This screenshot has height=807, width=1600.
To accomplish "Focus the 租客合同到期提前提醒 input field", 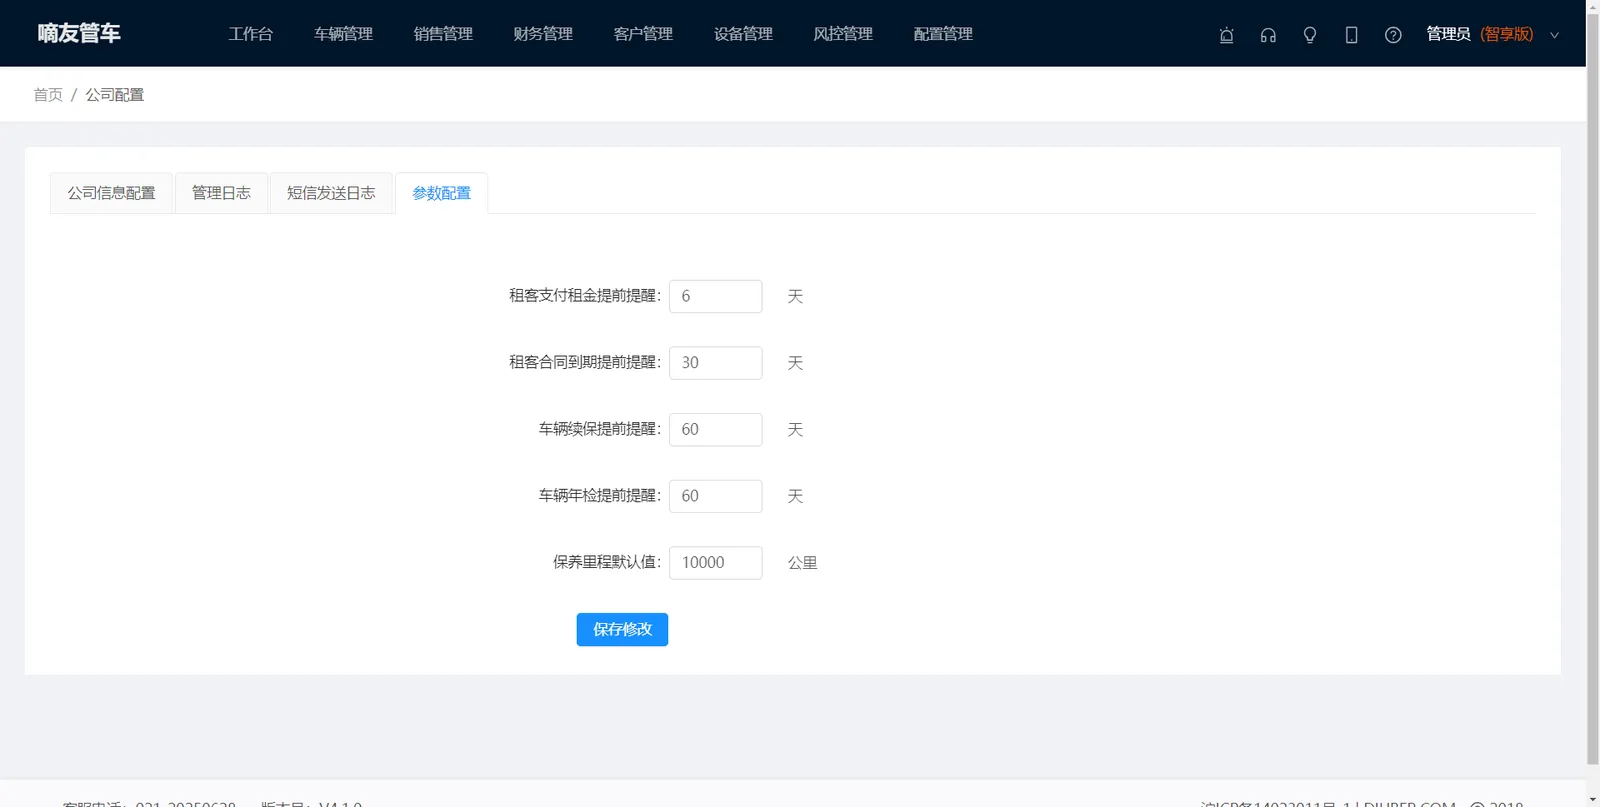I will click(x=715, y=363).
